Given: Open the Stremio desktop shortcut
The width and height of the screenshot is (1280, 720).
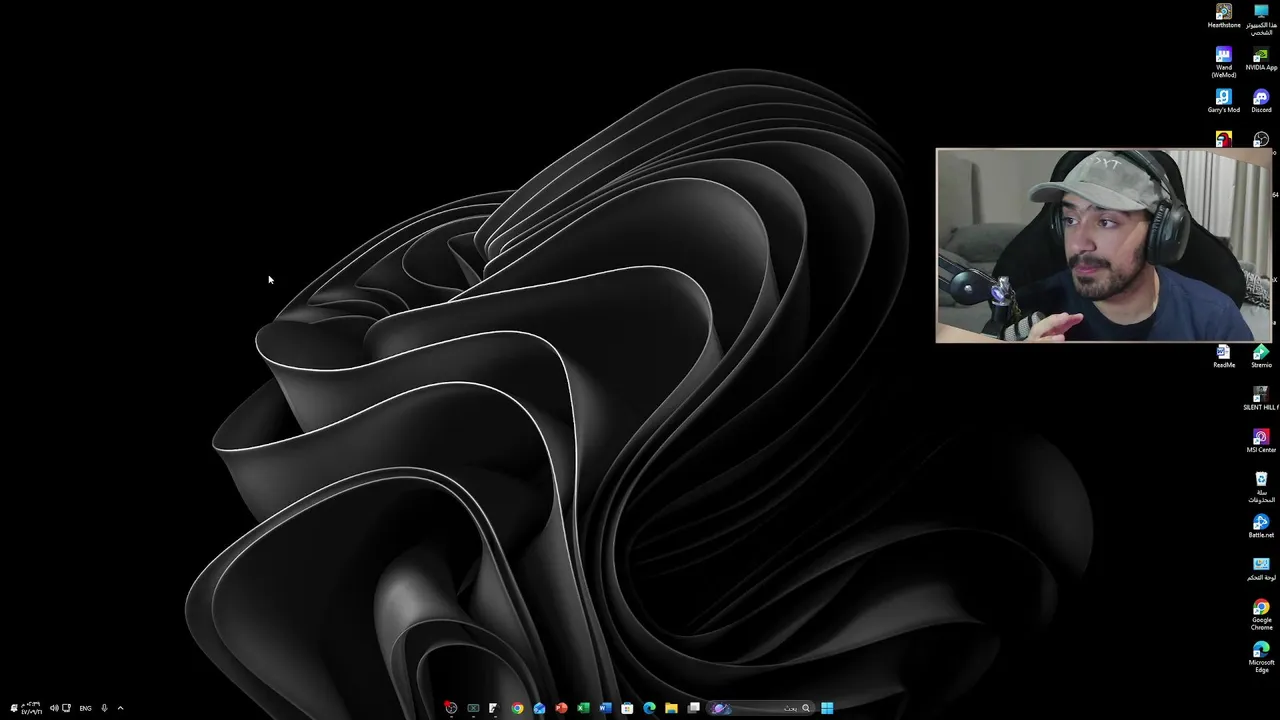Looking at the screenshot, I should [x=1261, y=356].
